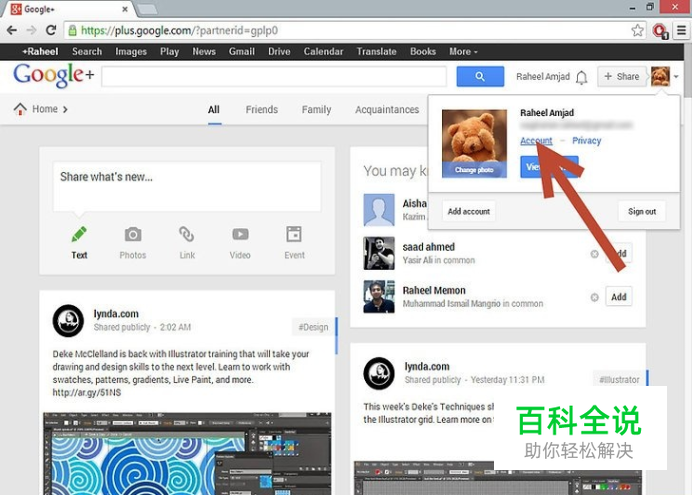
Task: Expand the More dropdown in black bar
Action: point(463,52)
